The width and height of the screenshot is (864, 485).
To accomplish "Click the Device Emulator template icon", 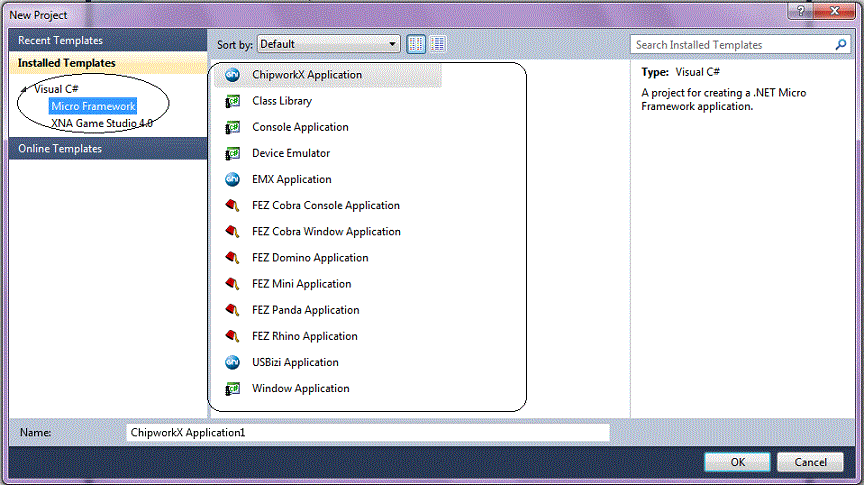I will coord(233,153).
